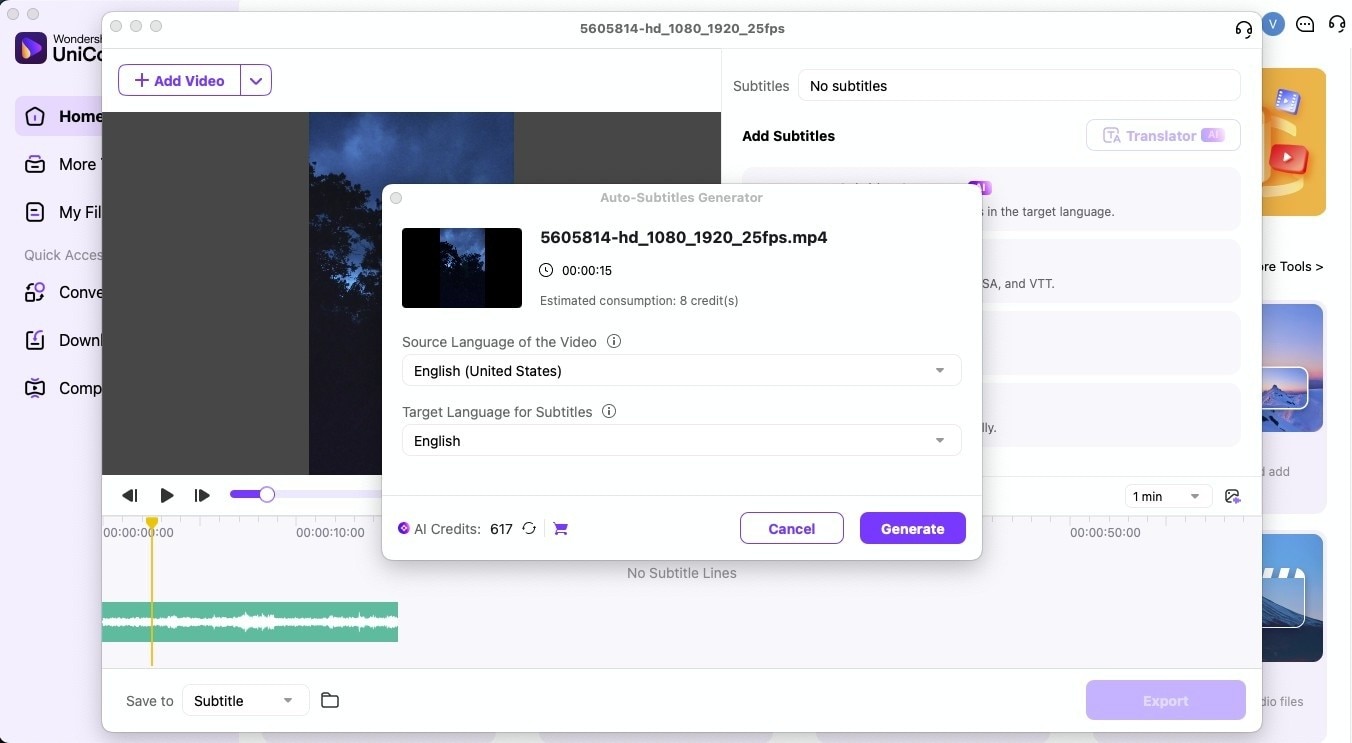Image resolution: width=1352 pixels, height=743 pixels.
Task: Click the add-to-timeline icon beside the 1 min dropdown
Action: (x=1232, y=496)
